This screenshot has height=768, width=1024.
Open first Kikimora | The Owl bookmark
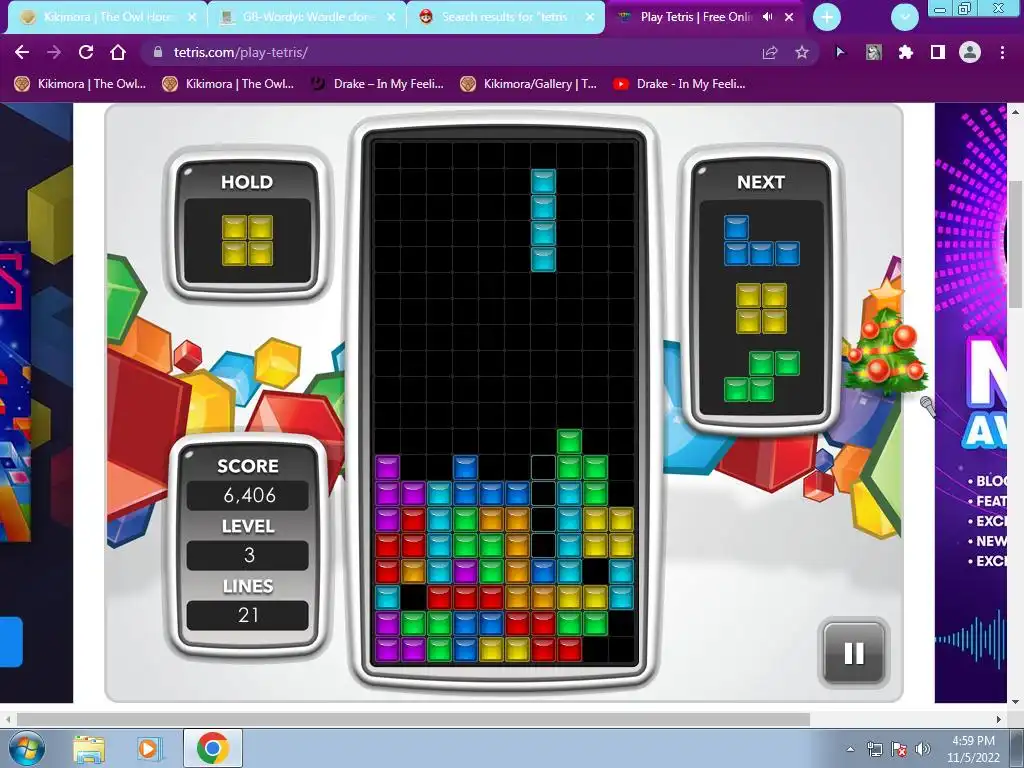[x=80, y=84]
